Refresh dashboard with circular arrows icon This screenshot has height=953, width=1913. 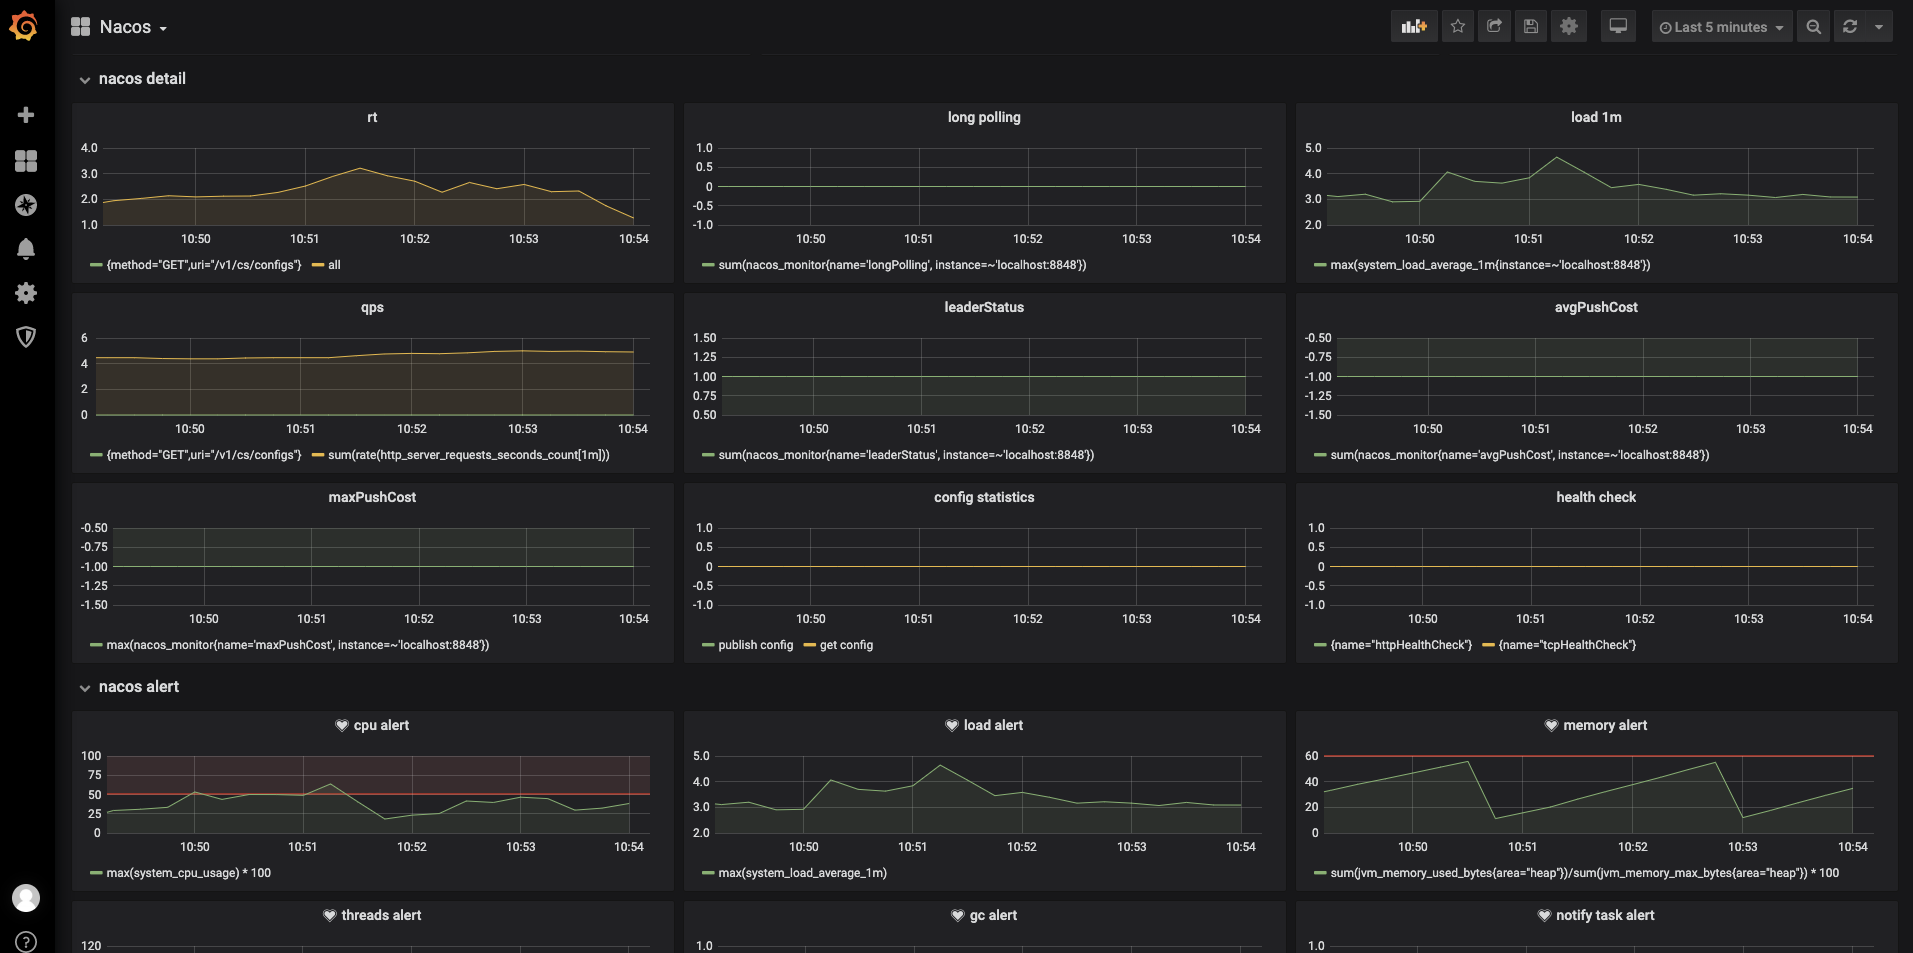tap(1850, 27)
